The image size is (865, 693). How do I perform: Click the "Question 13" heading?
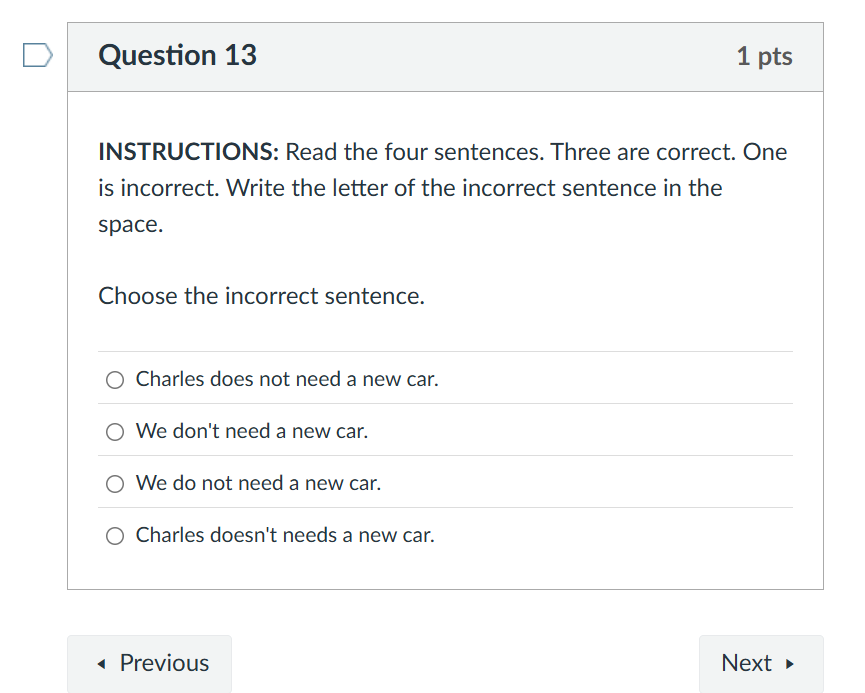[177, 56]
